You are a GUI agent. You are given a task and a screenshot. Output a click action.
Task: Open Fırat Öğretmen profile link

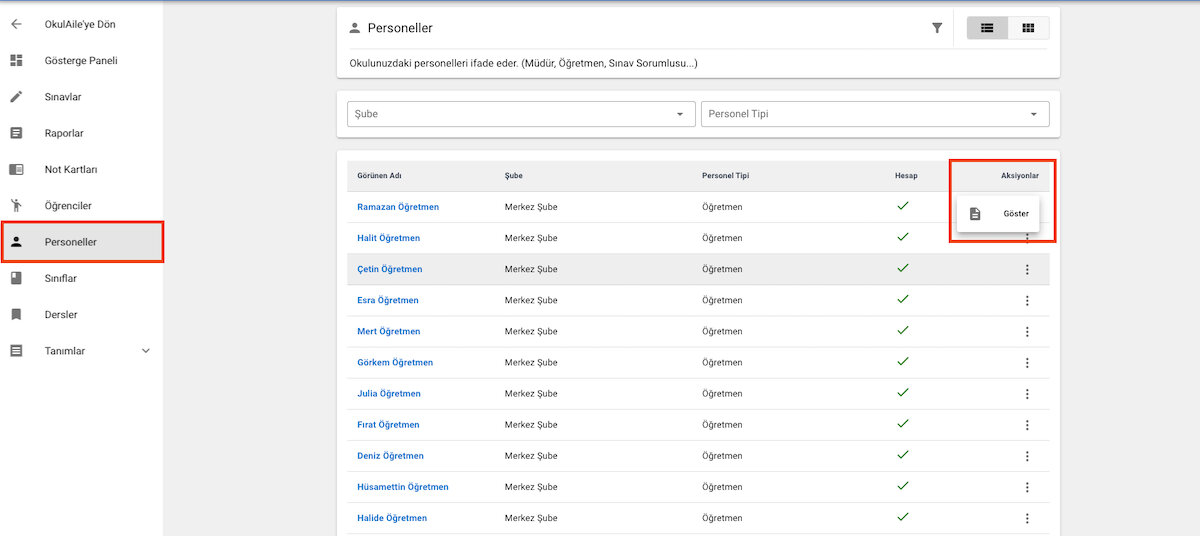388,425
